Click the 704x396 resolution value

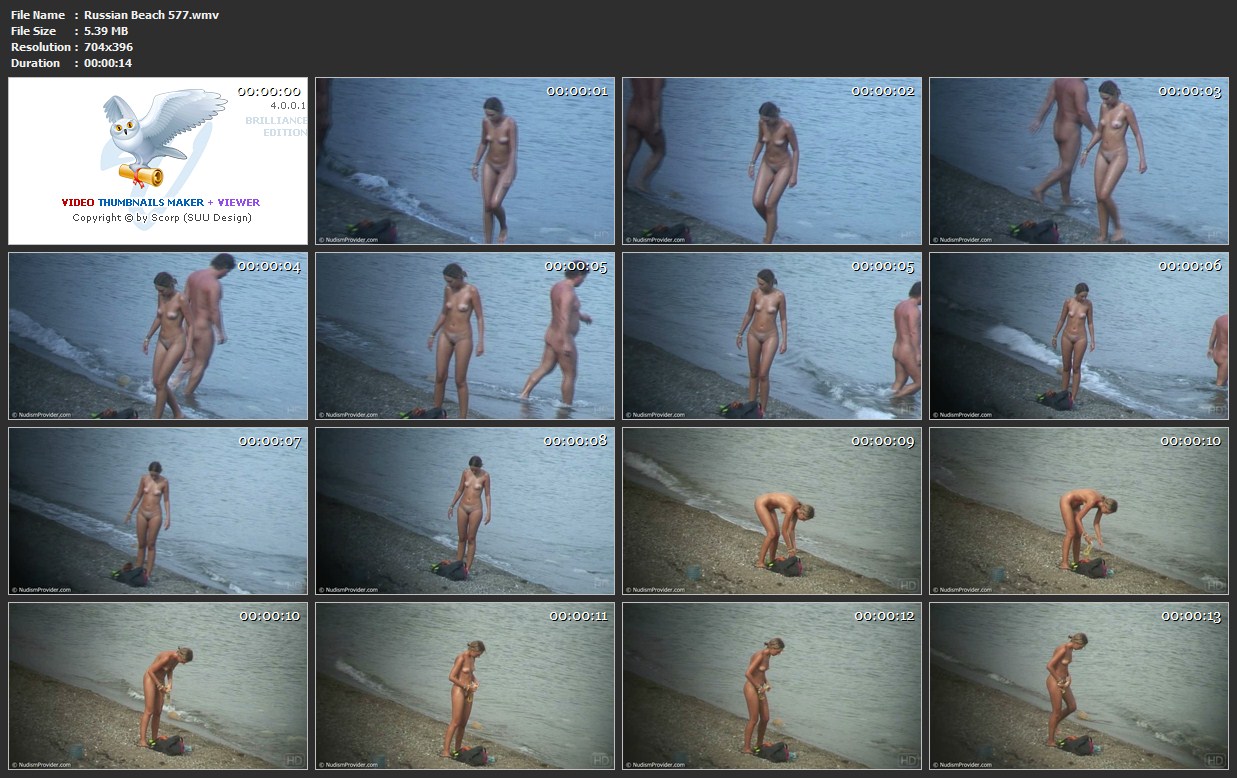pyautogui.click(x=108, y=47)
